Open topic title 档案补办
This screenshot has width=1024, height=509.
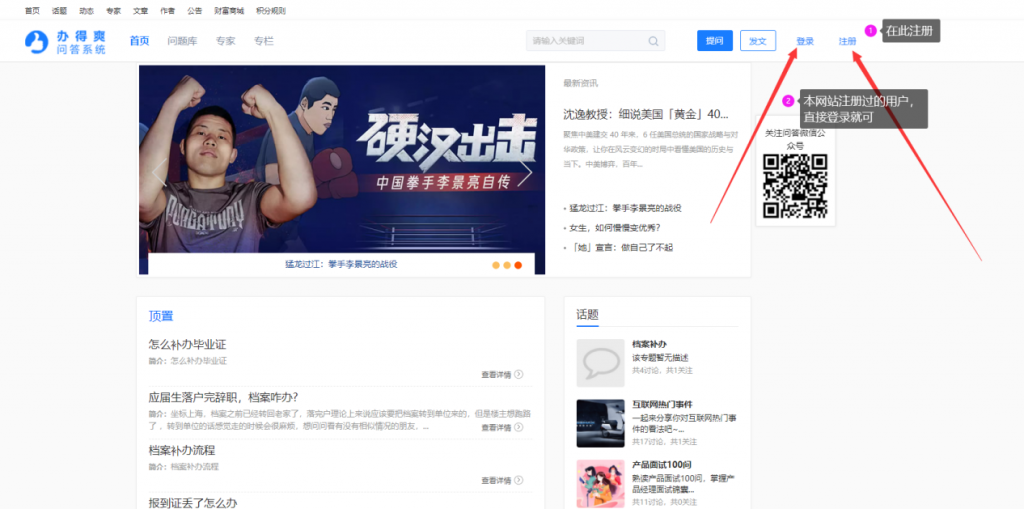pos(649,344)
